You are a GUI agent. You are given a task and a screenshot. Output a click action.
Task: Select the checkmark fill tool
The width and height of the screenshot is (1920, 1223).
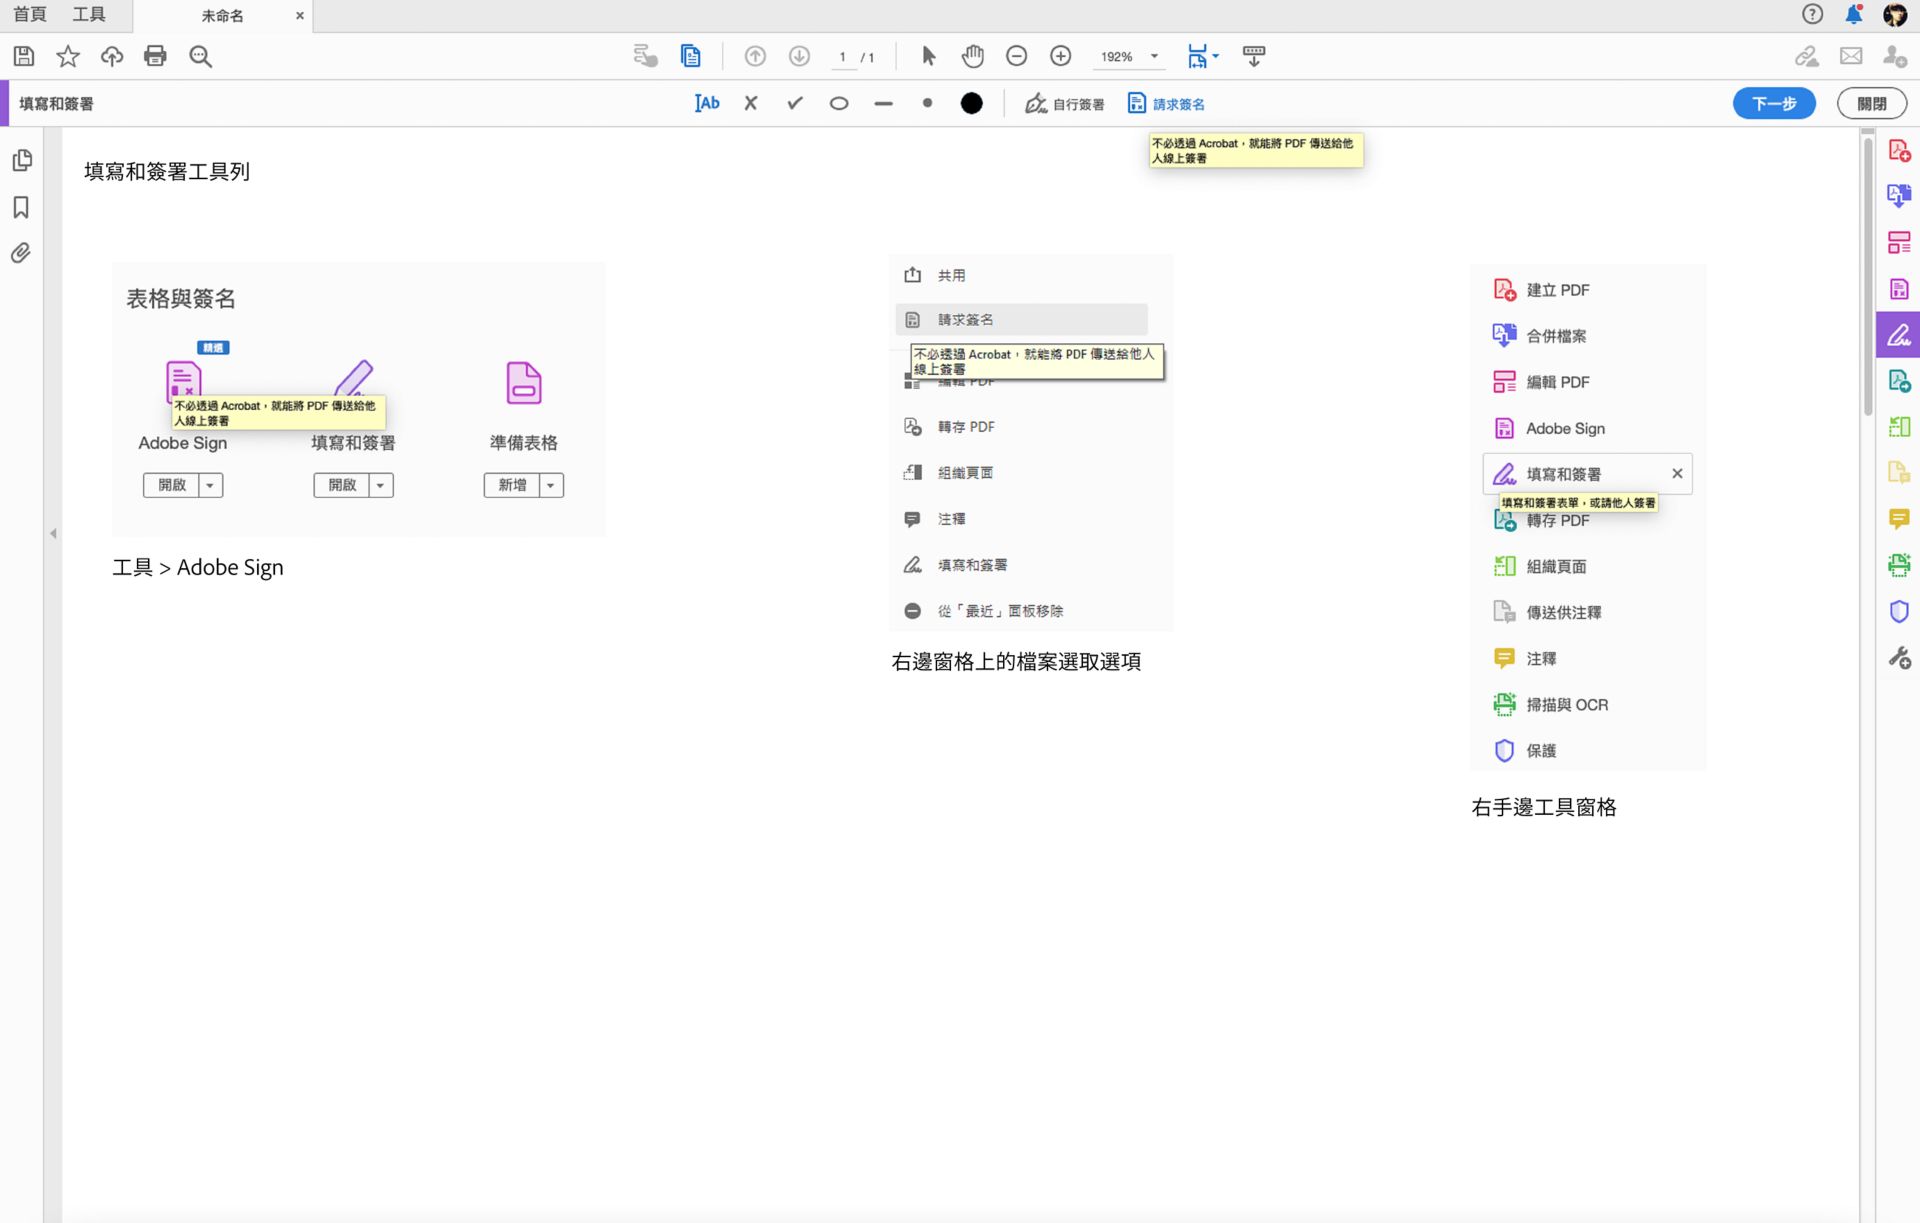(795, 103)
